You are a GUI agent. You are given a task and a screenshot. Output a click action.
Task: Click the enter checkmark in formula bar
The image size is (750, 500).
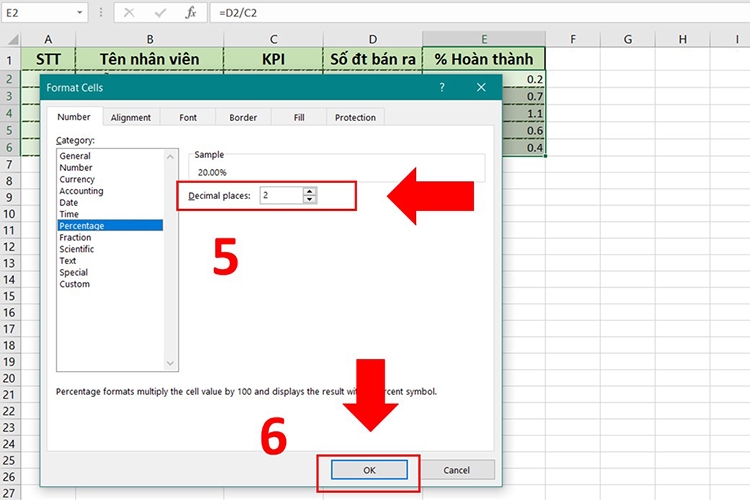point(160,12)
